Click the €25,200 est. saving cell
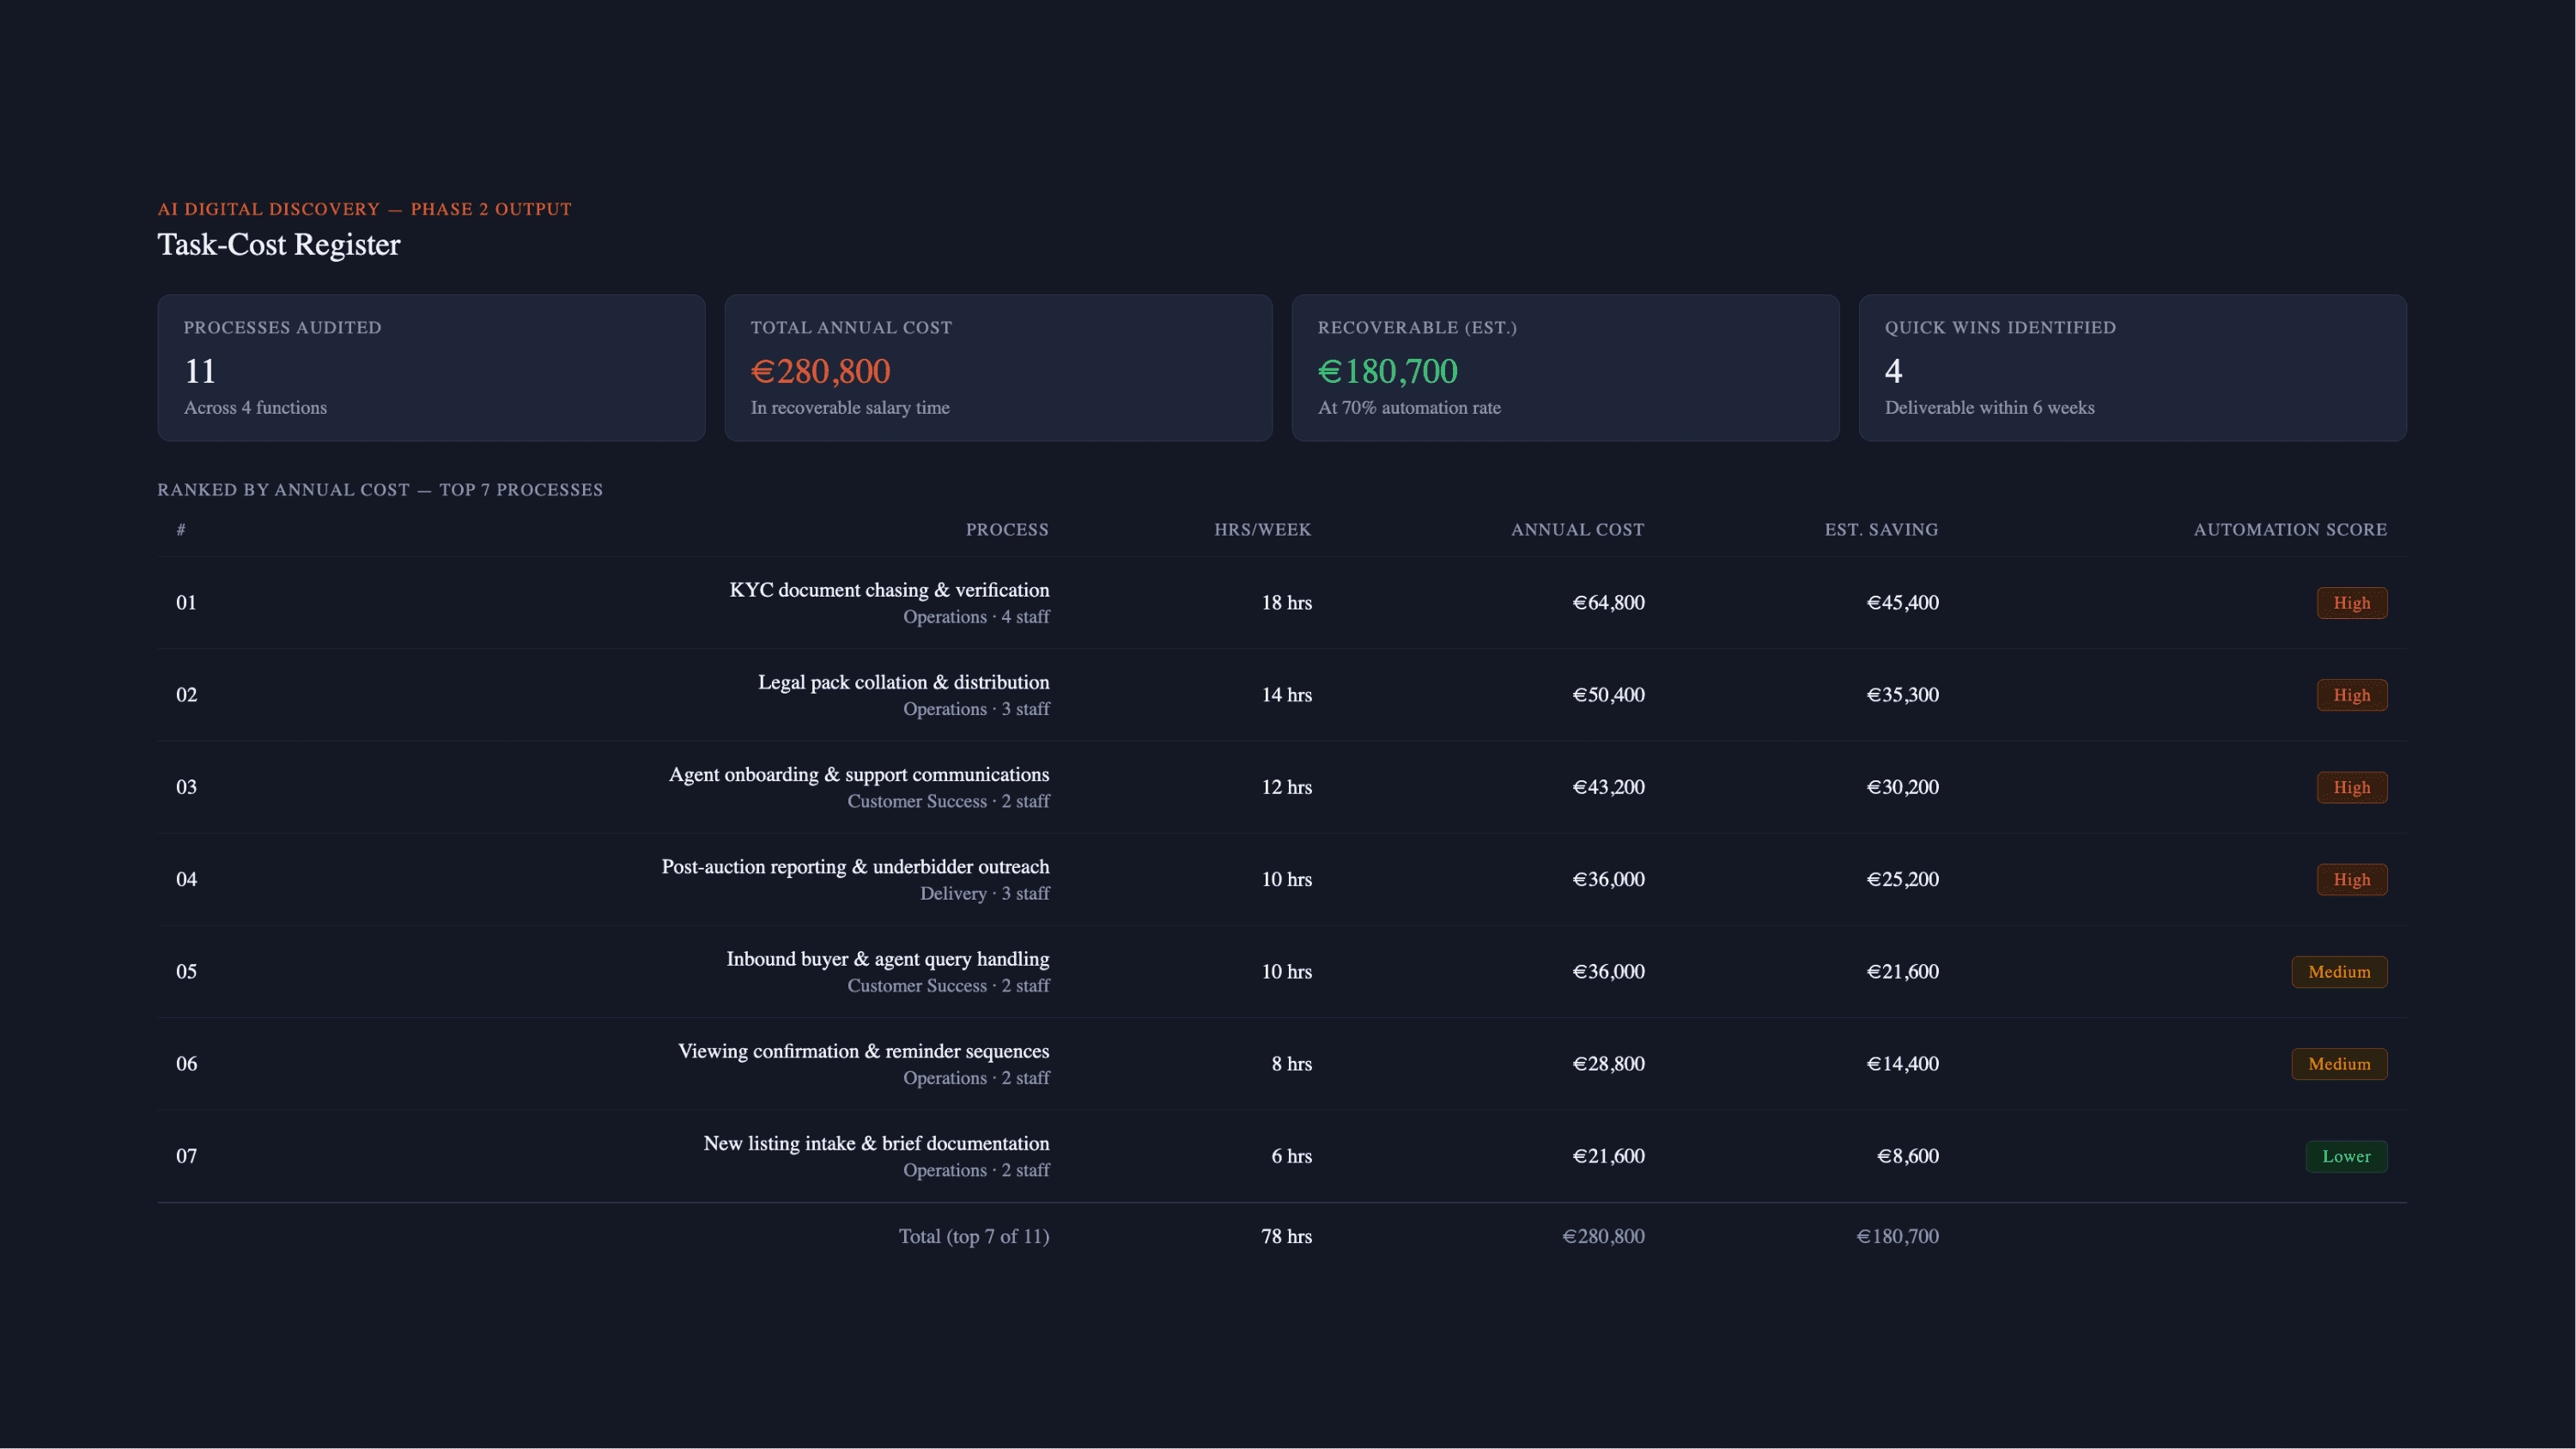Image resolution: width=2576 pixels, height=1449 pixels. click(x=1902, y=879)
